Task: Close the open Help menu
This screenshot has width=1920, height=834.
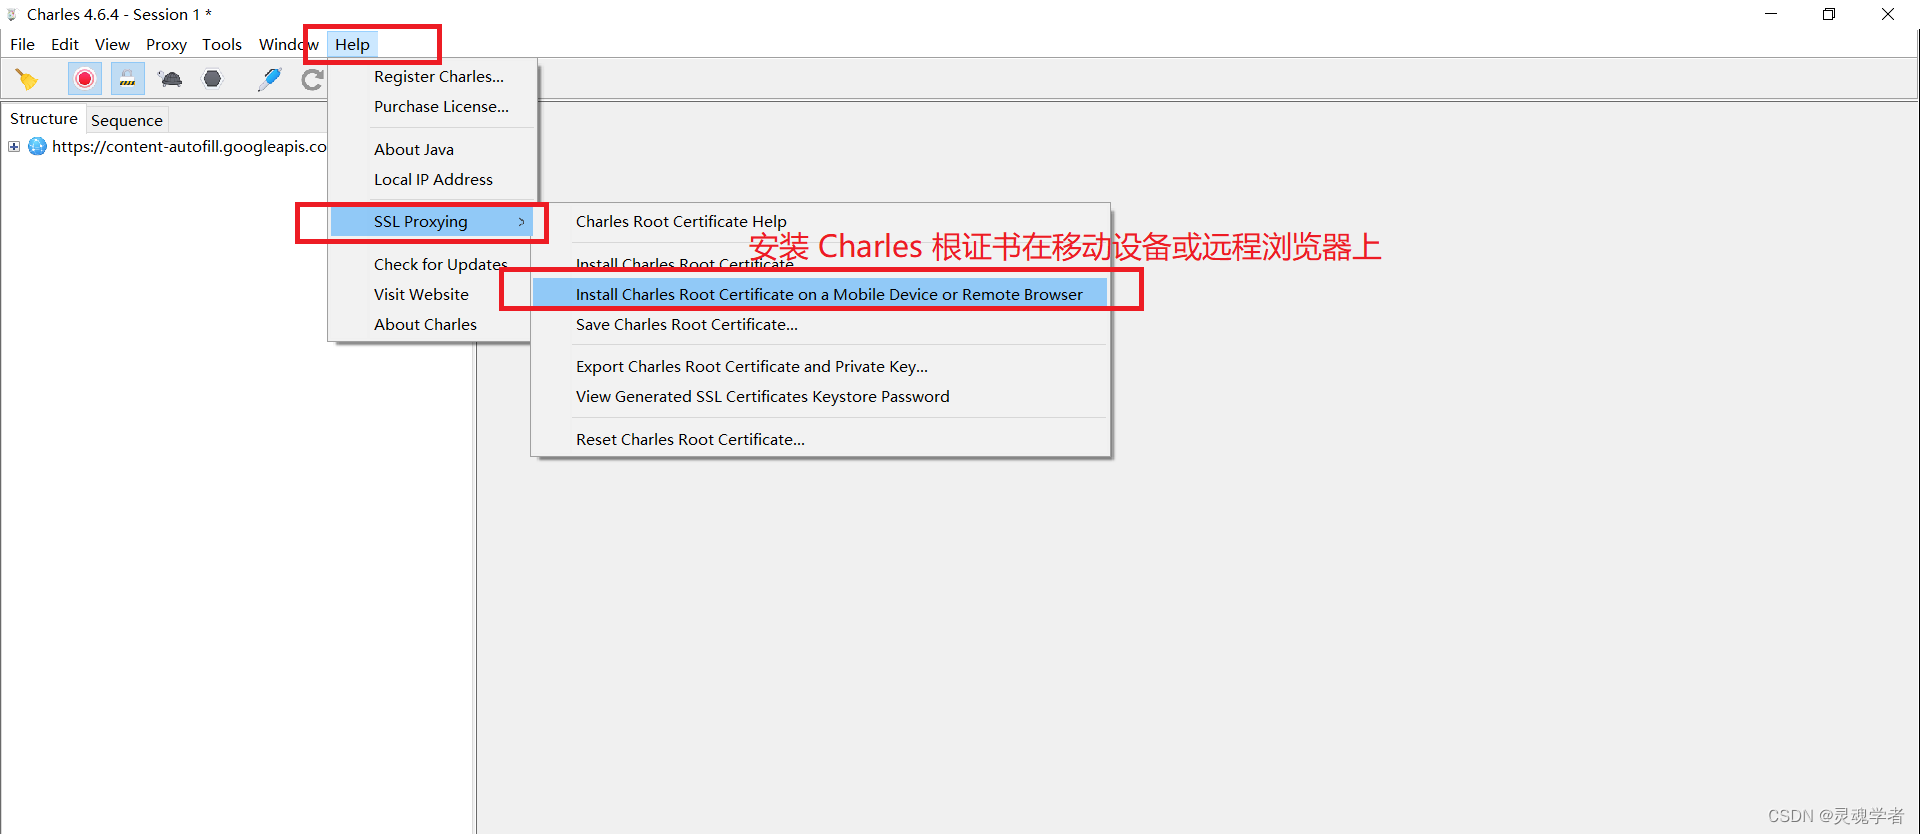Action: click(x=352, y=44)
